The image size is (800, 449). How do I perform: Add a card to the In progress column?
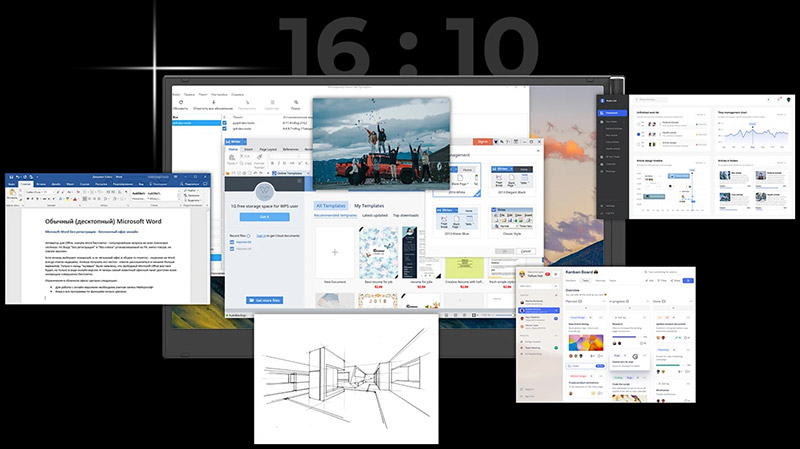[x=629, y=308]
